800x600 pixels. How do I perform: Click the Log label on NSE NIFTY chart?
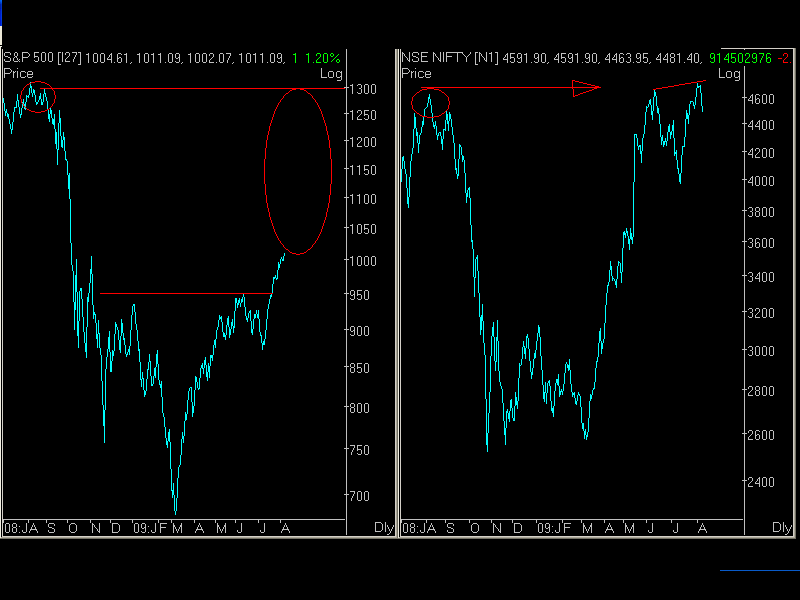click(729, 74)
